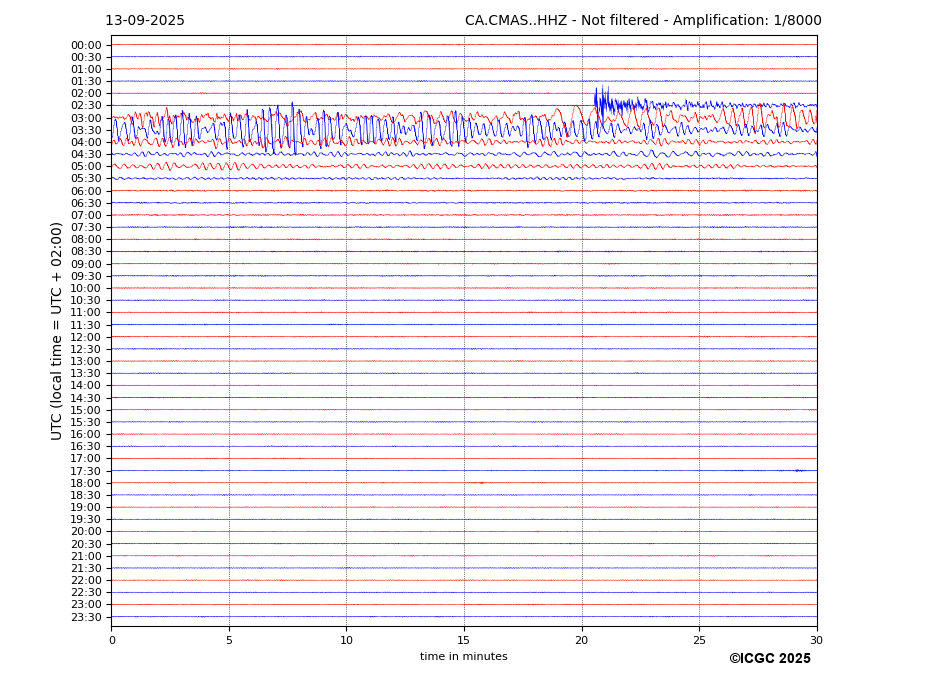Select the 04:00 time row label
This screenshot has height=696, width=927.
[x=86, y=143]
